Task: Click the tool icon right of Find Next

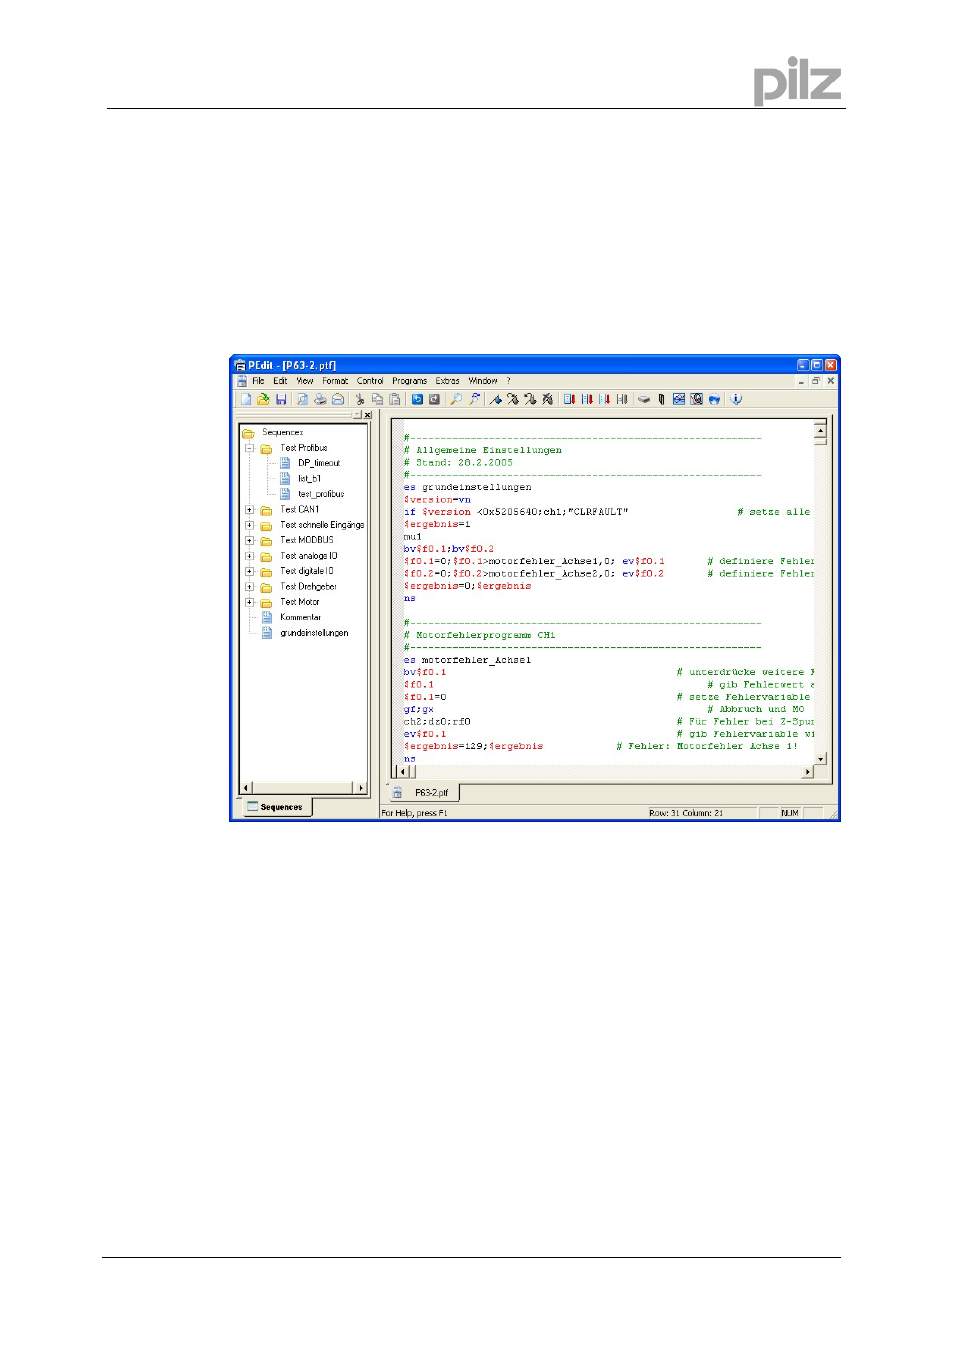Action: (495, 399)
